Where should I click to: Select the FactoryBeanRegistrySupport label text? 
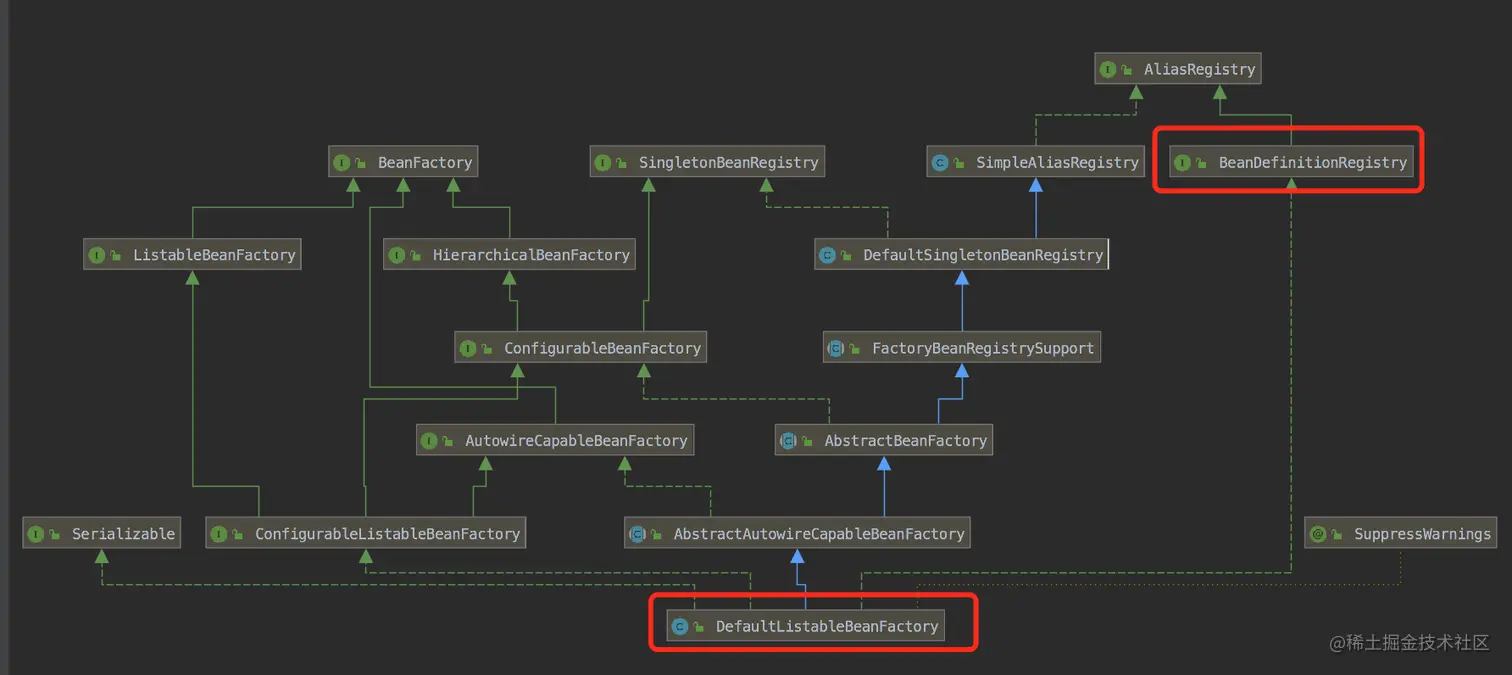(983, 349)
